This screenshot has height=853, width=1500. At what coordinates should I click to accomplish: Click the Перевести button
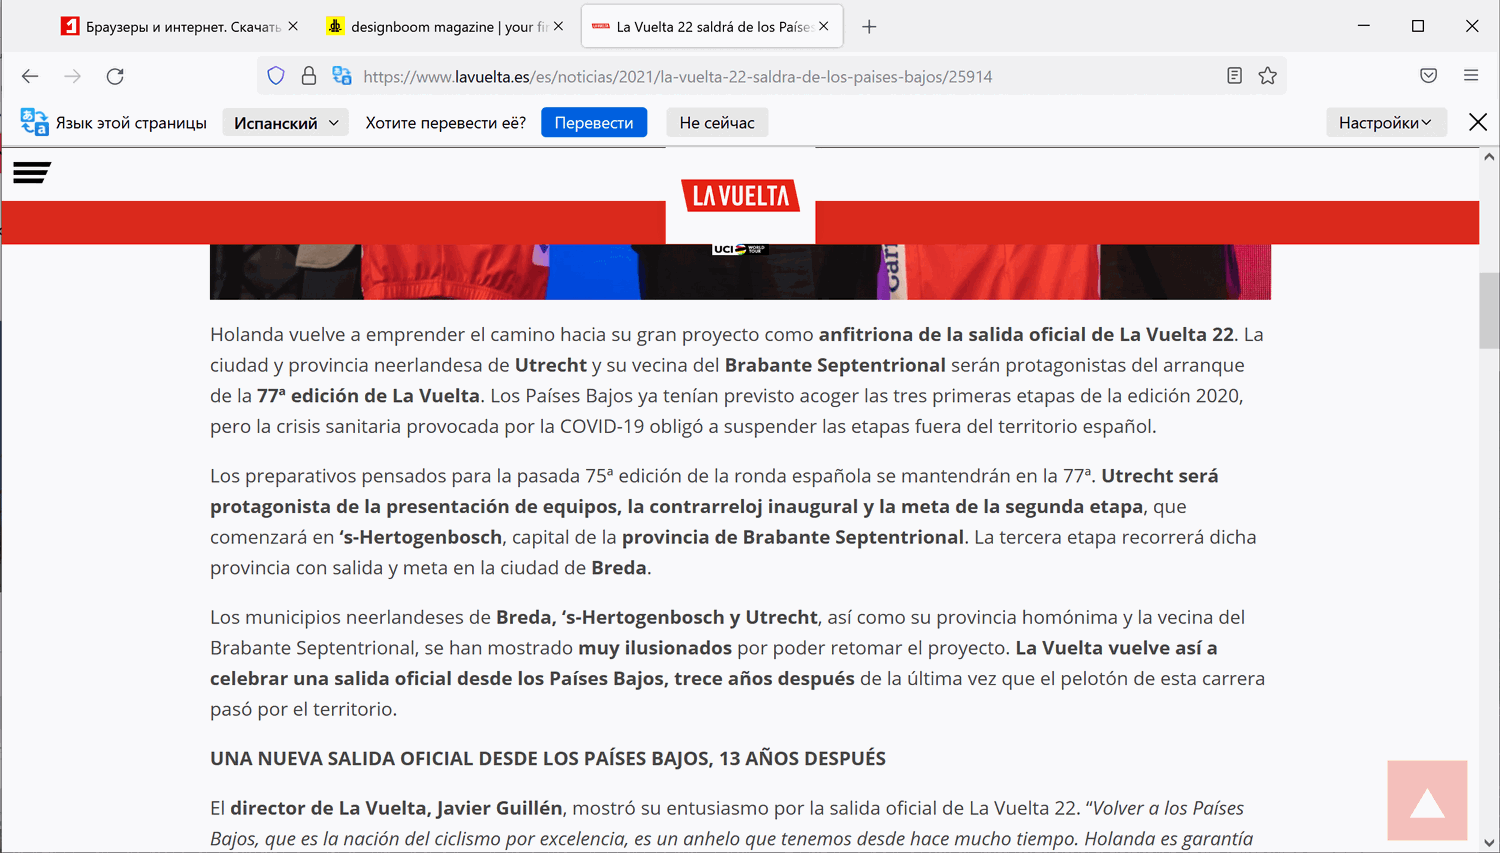594,123
